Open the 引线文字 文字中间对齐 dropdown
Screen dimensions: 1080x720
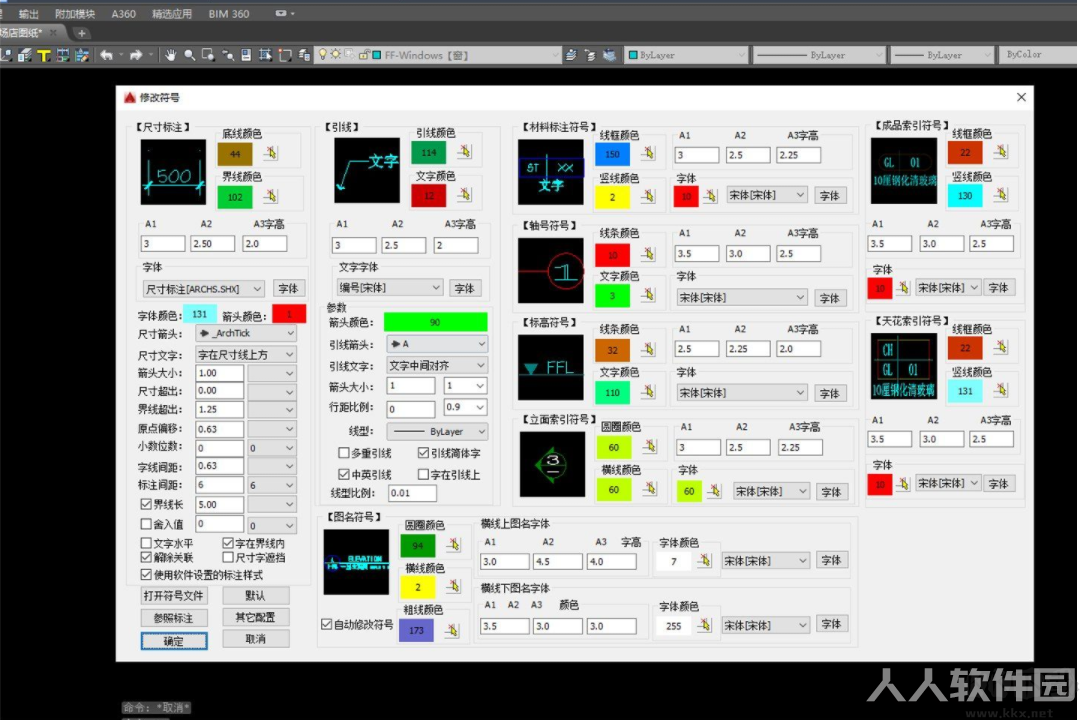coord(436,365)
